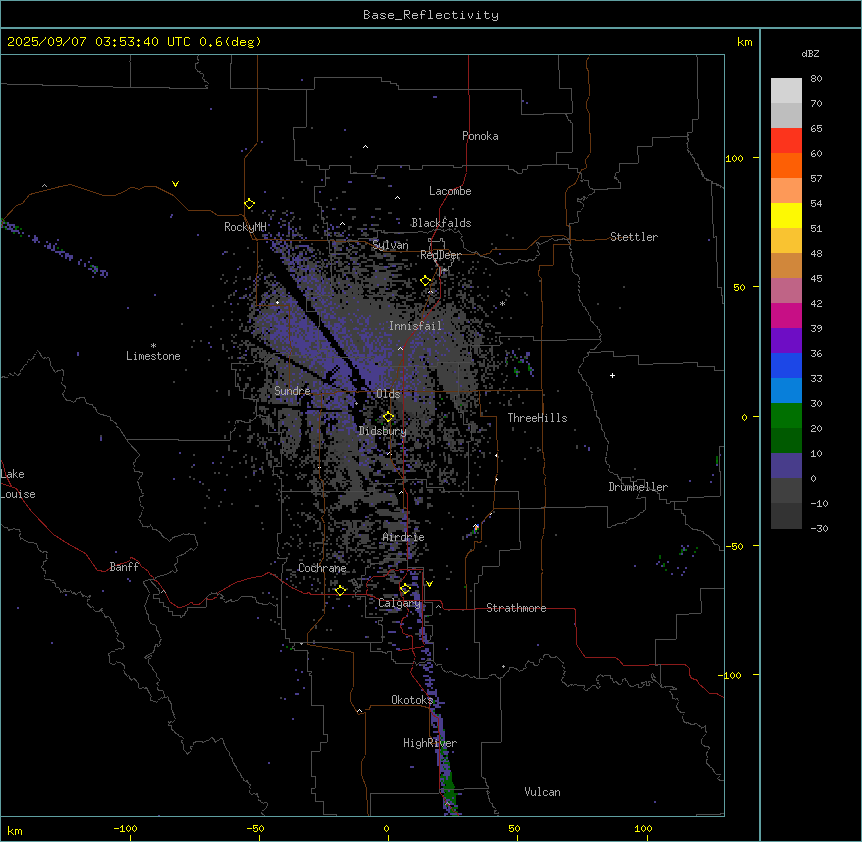Pick the bright green 20-30 dBZ legend swatch
862x842 pixels.
[786, 416]
